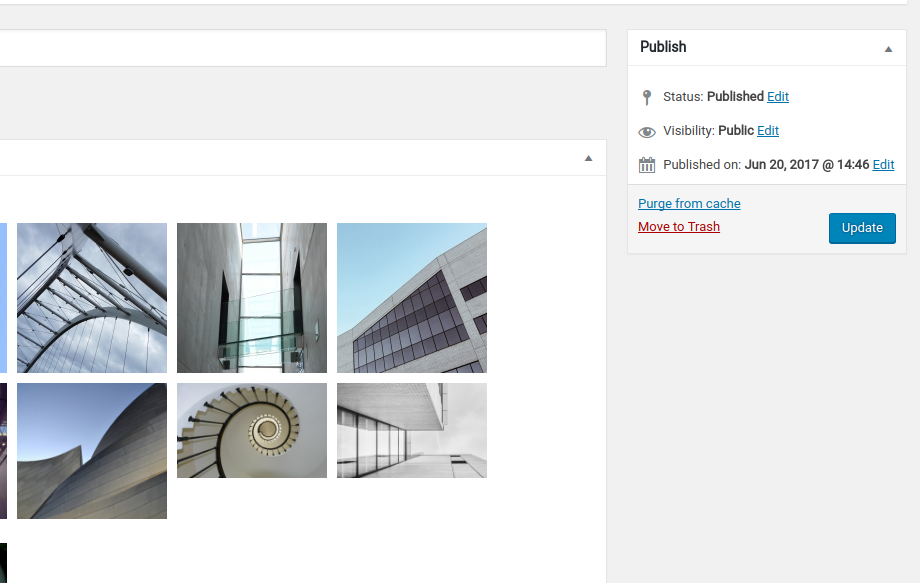920x583 pixels.
Task: Click the calendar icon beside Published on
Action: (x=647, y=165)
